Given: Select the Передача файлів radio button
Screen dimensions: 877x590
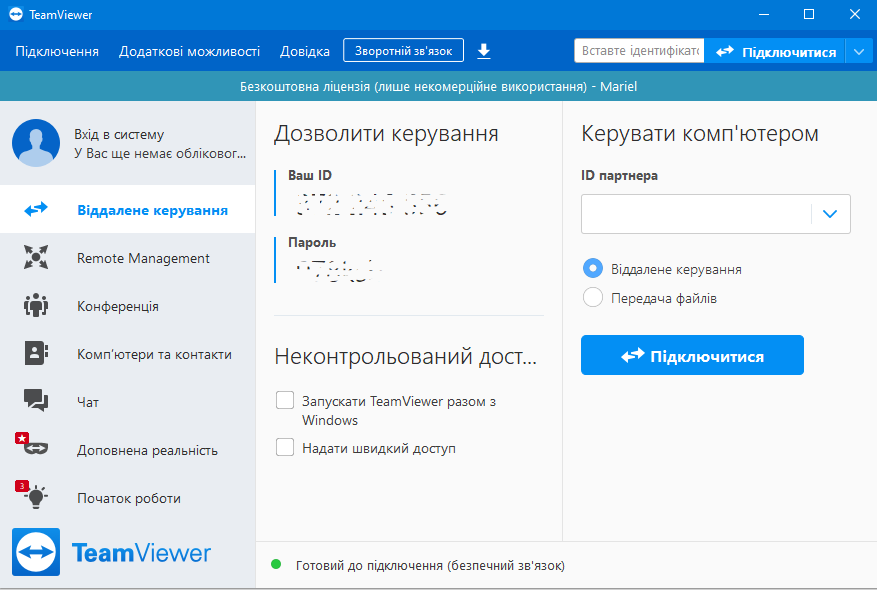Looking at the screenshot, I should [x=591, y=297].
